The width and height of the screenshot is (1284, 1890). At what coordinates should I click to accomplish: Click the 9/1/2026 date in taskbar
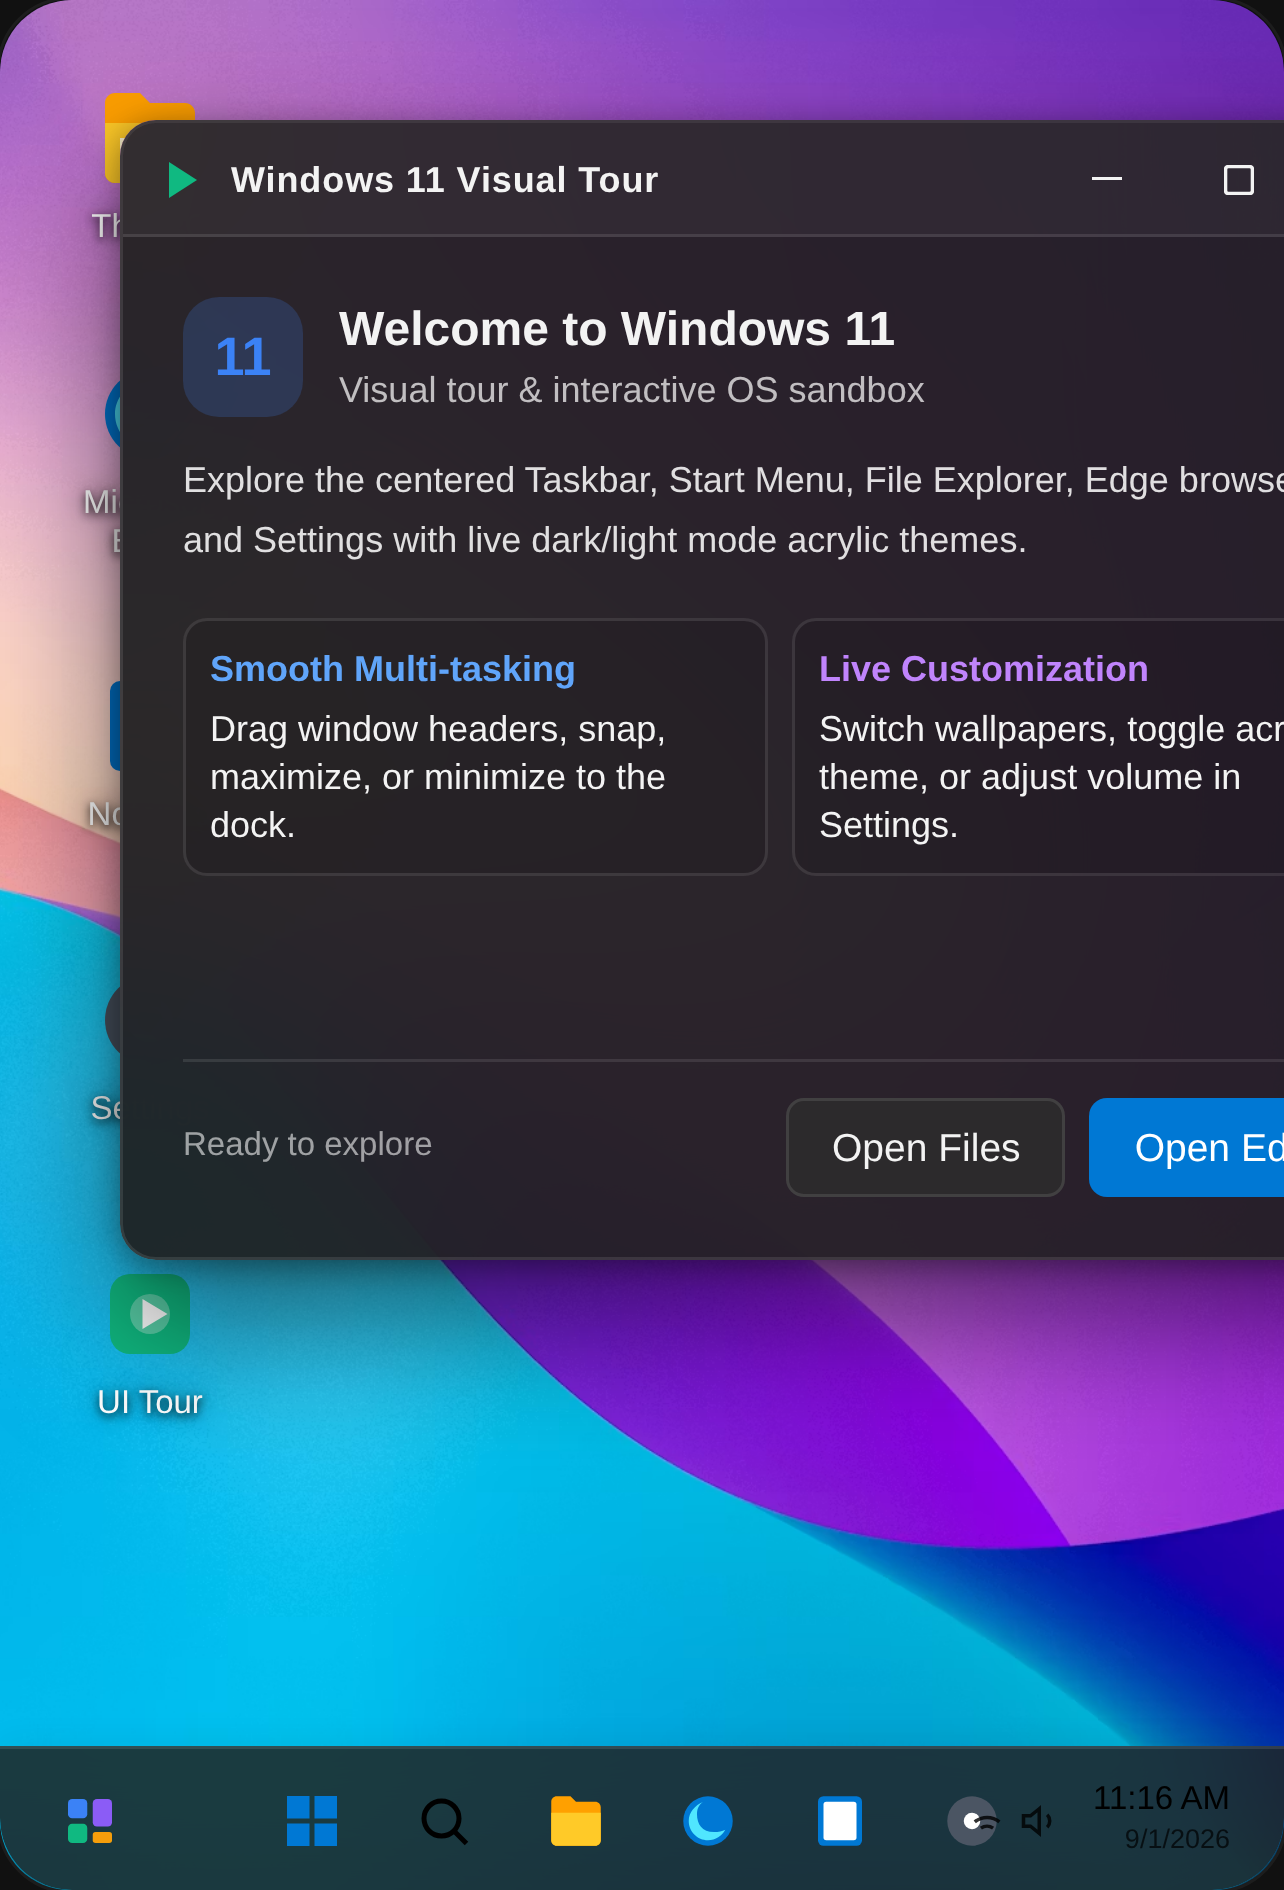click(1177, 1839)
